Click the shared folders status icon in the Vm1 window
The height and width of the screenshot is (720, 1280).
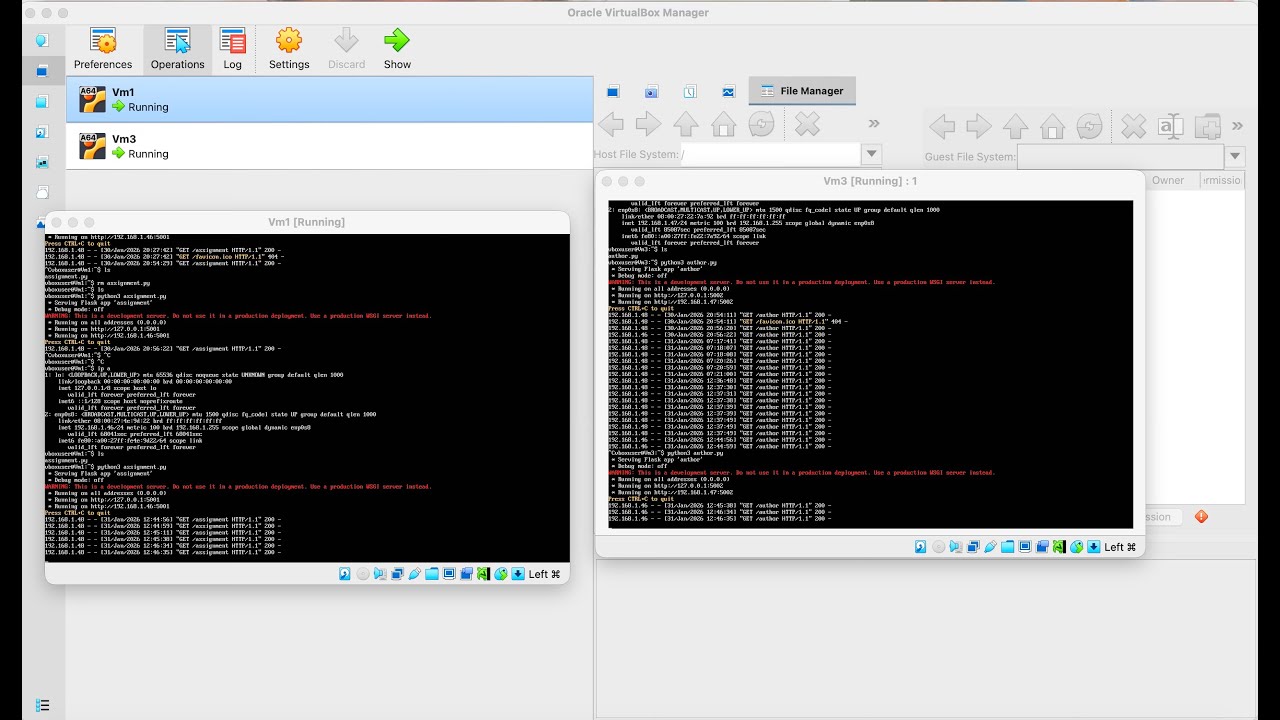[x=432, y=574]
